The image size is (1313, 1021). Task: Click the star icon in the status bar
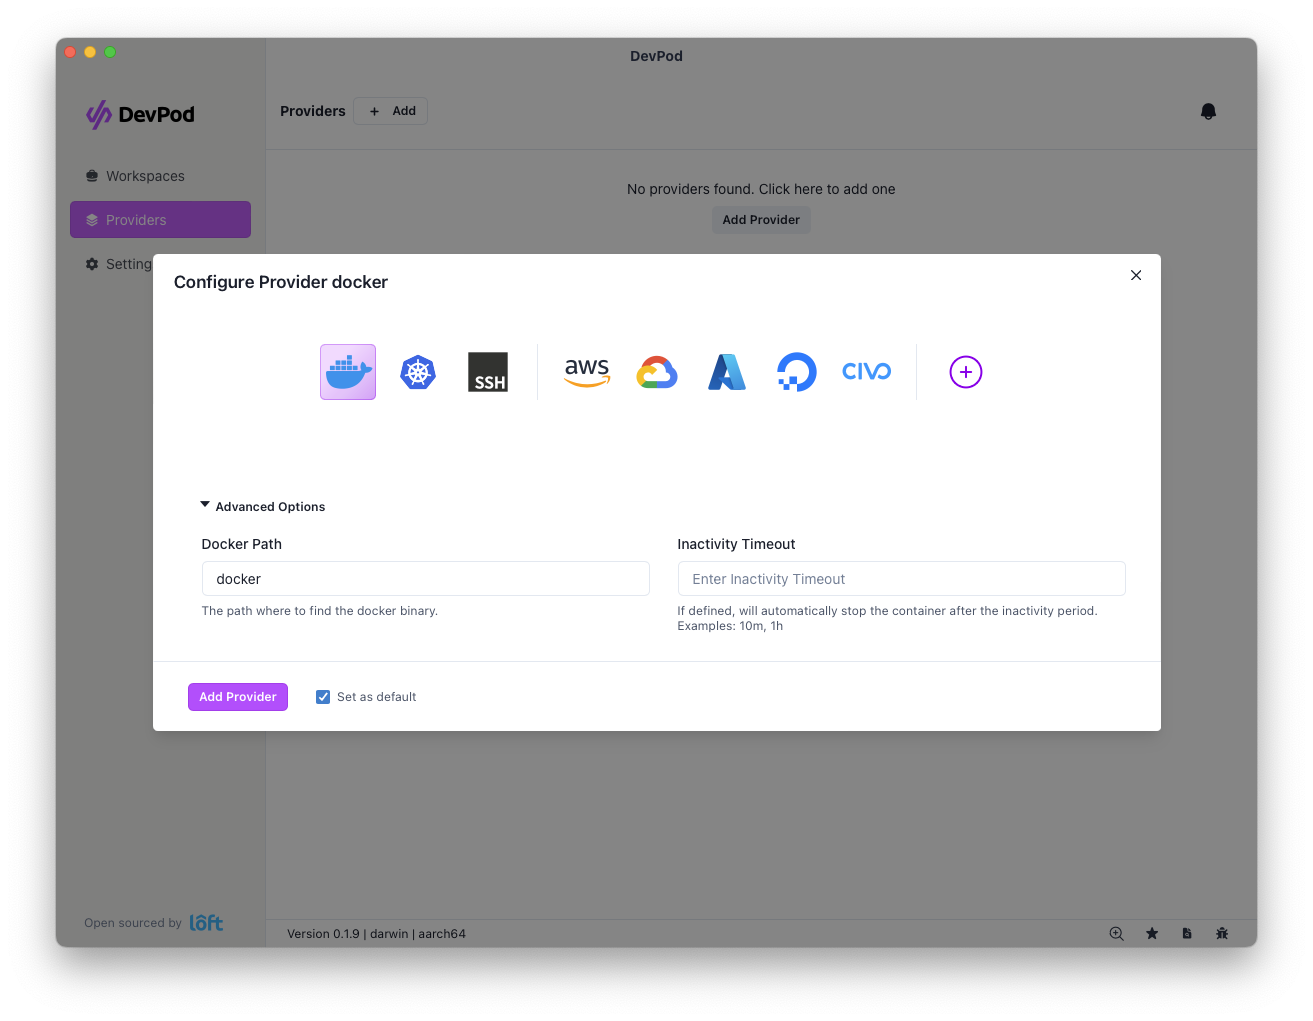pyautogui.click(x=1152, y=933)
